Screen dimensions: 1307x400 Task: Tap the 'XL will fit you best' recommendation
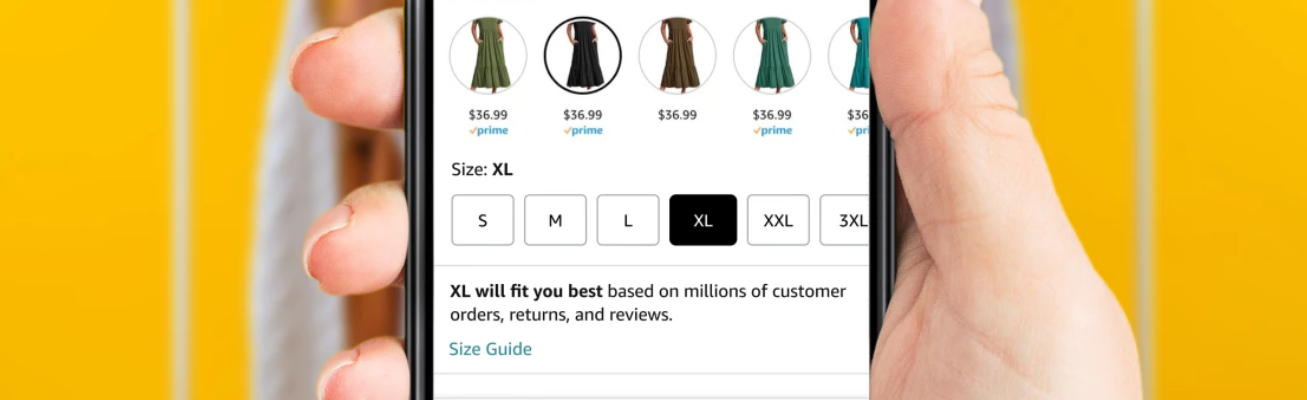[x=526, y=292]
